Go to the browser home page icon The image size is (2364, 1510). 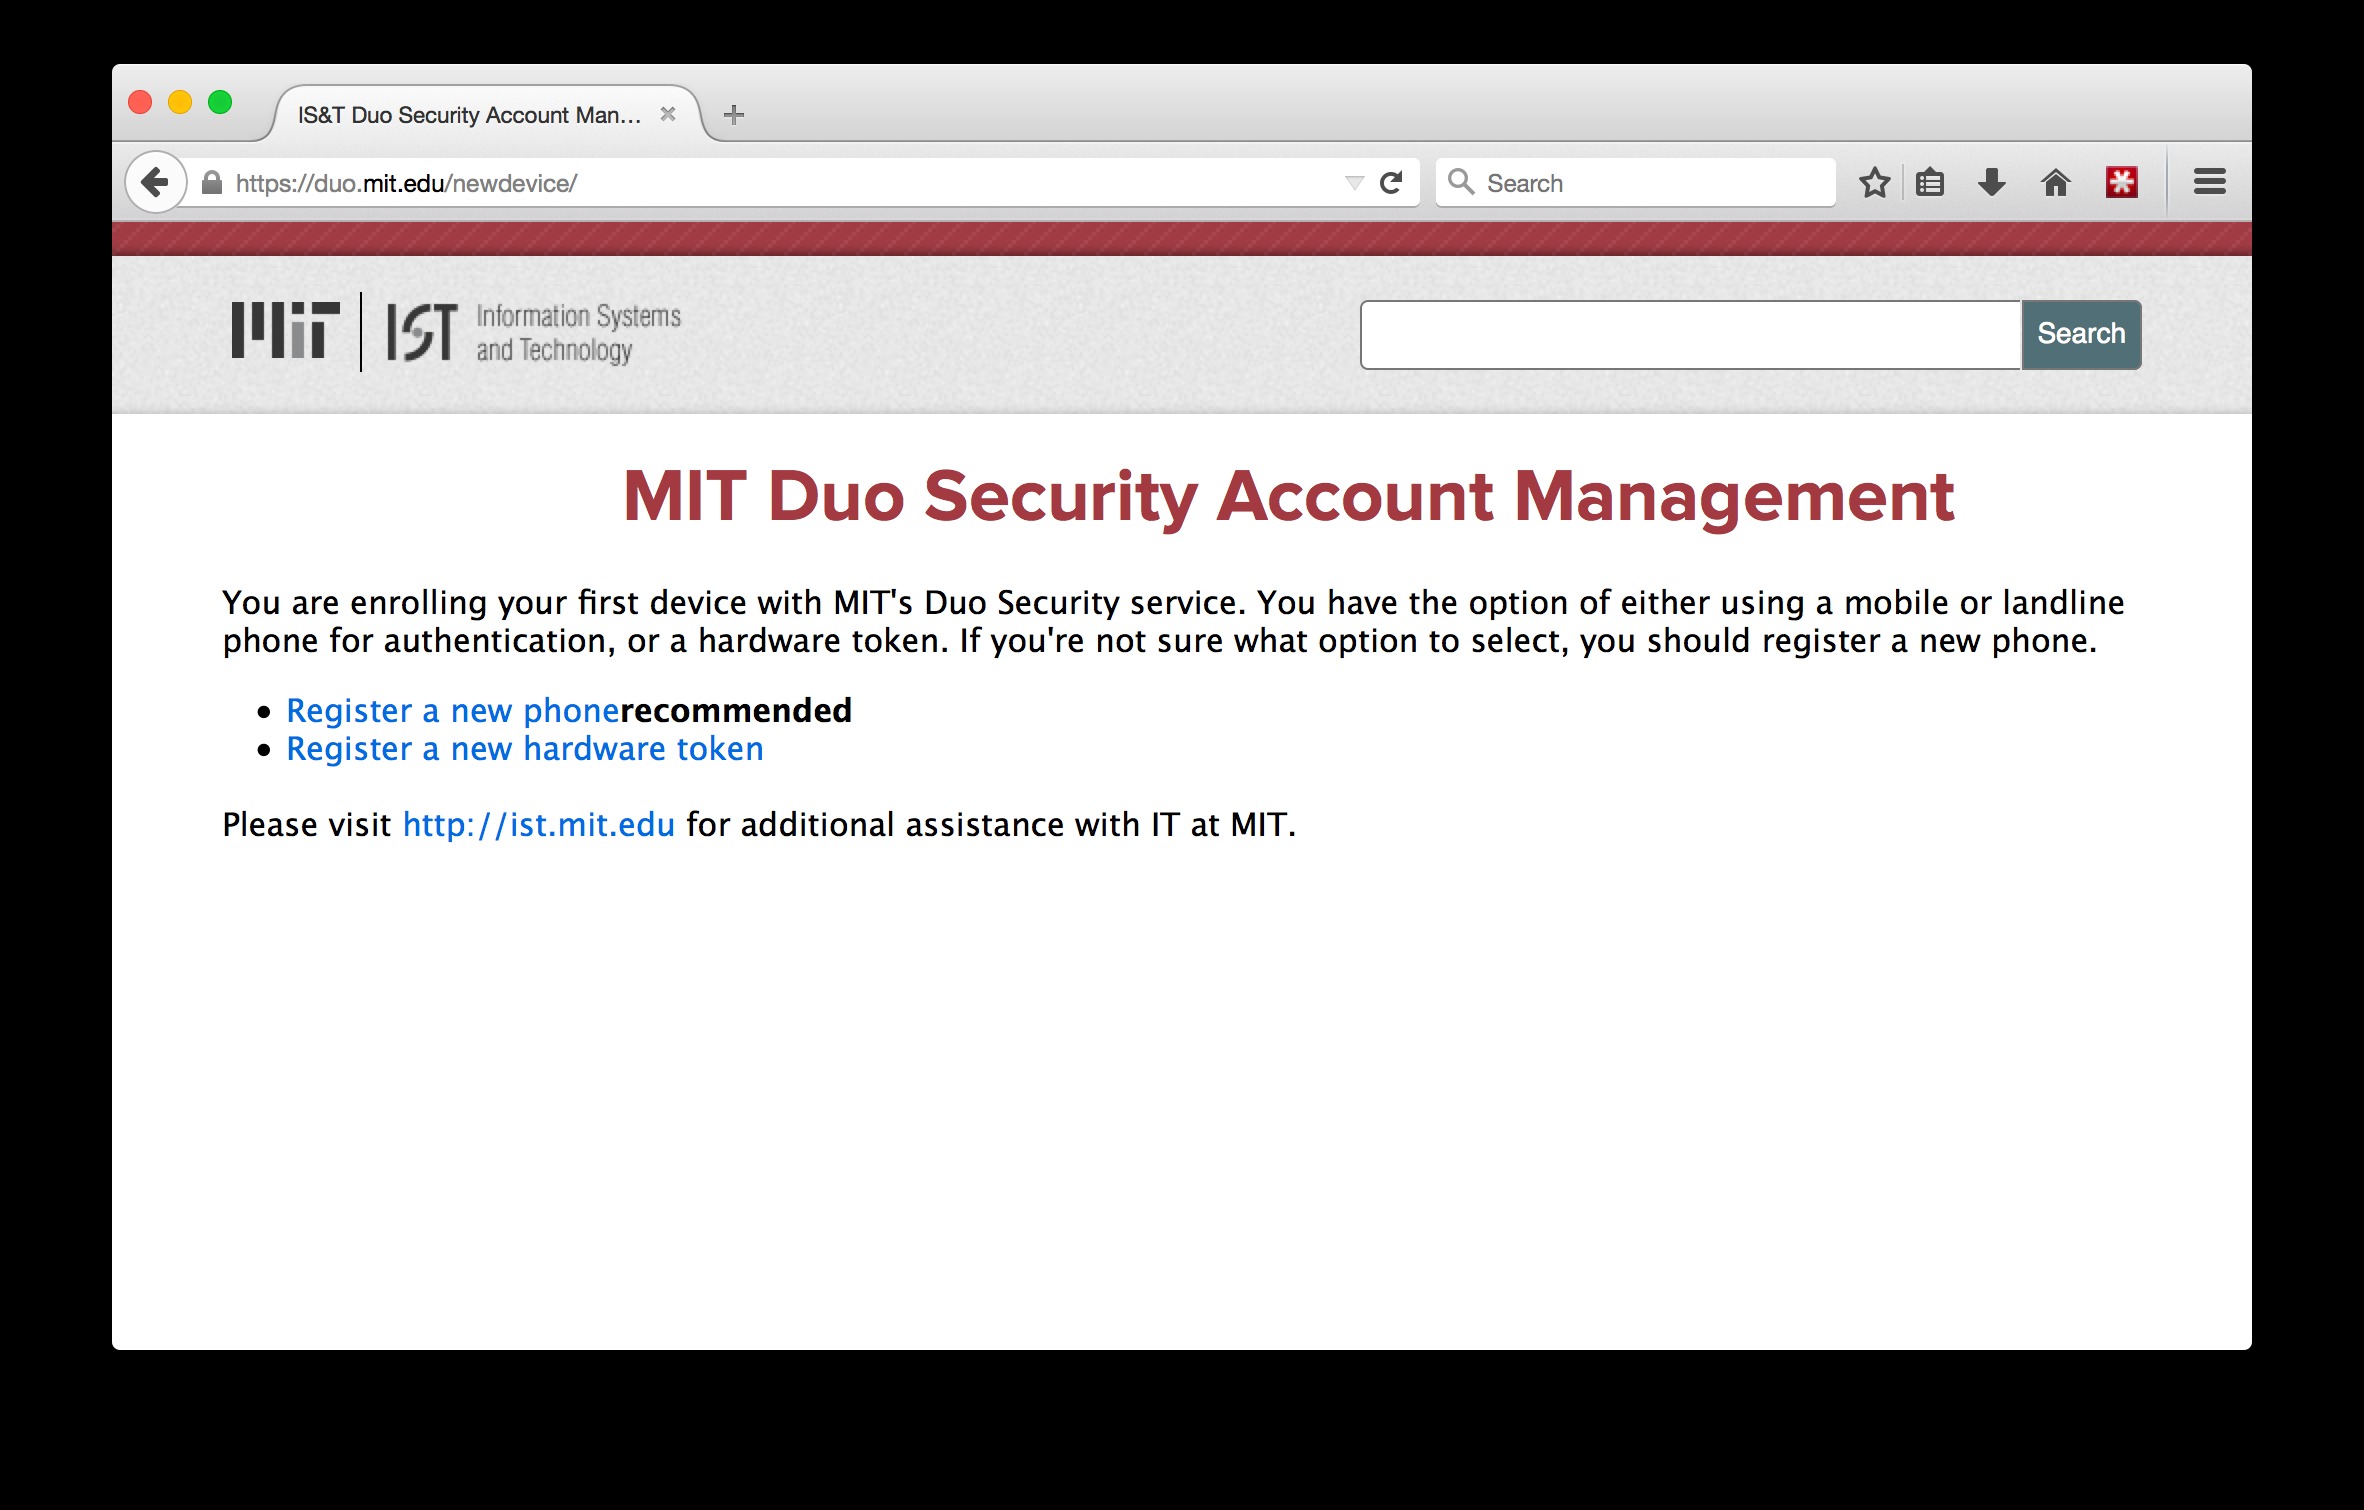pos(2056,183)
